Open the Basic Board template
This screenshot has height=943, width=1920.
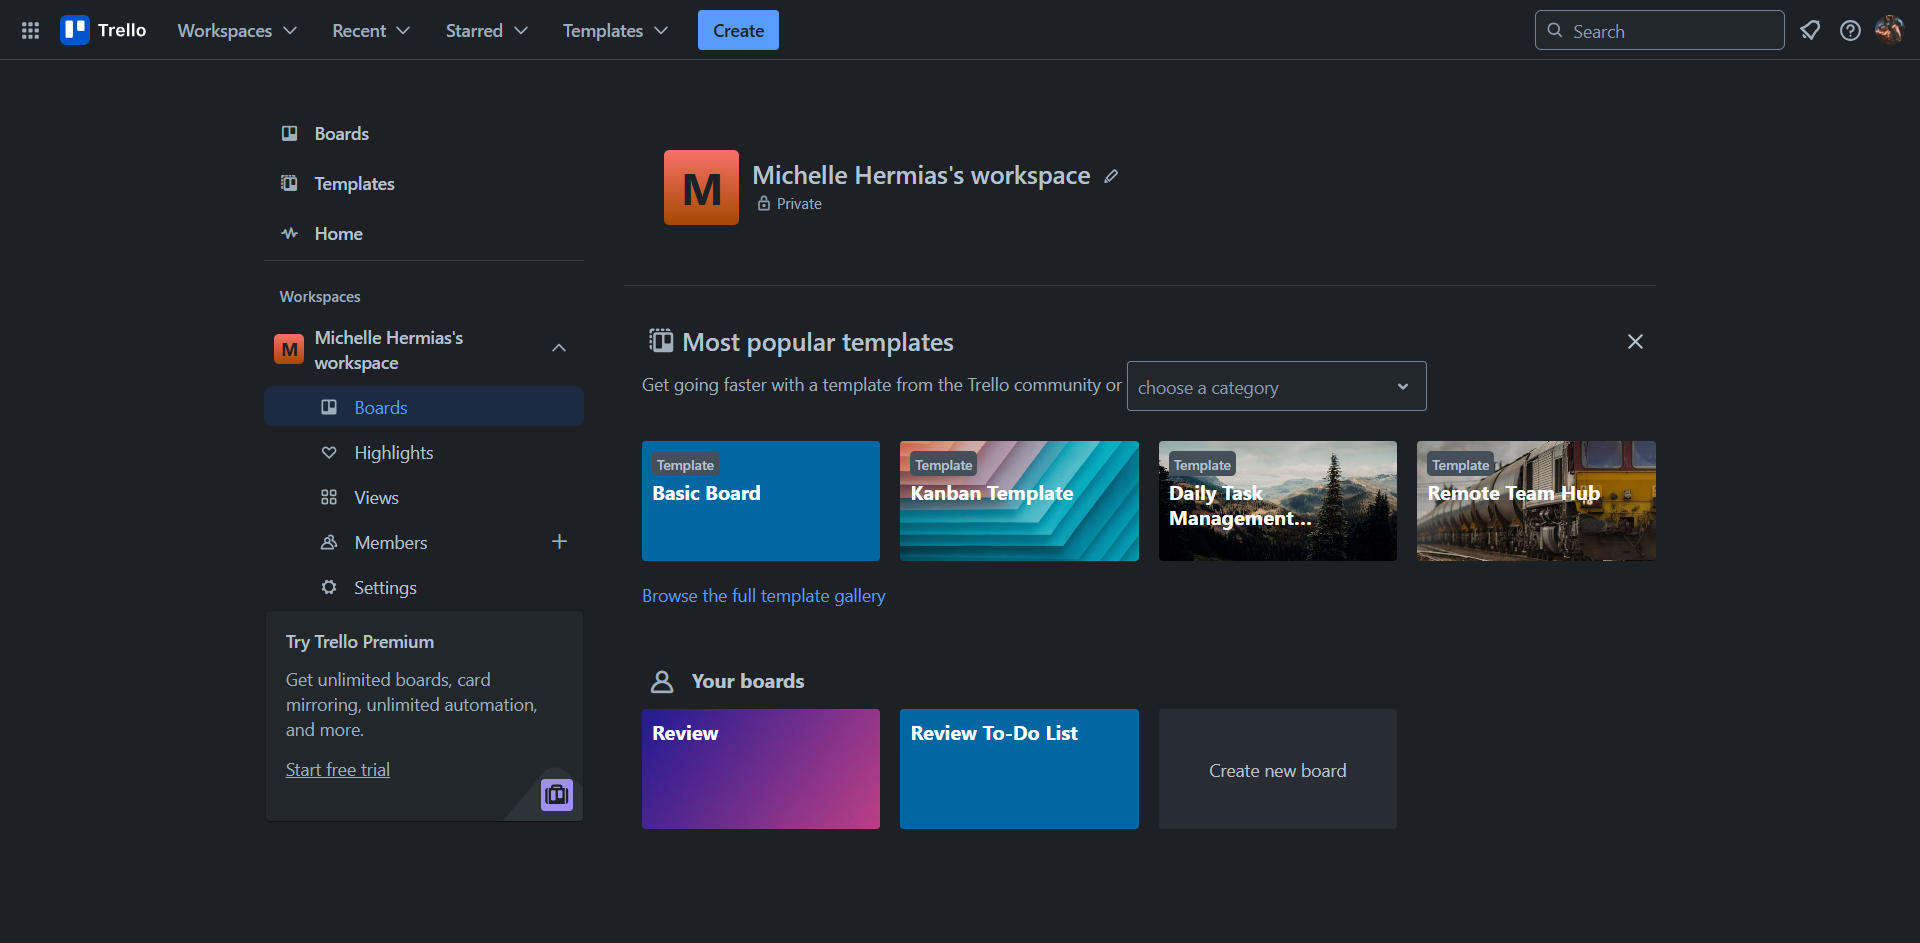(761, 501)
